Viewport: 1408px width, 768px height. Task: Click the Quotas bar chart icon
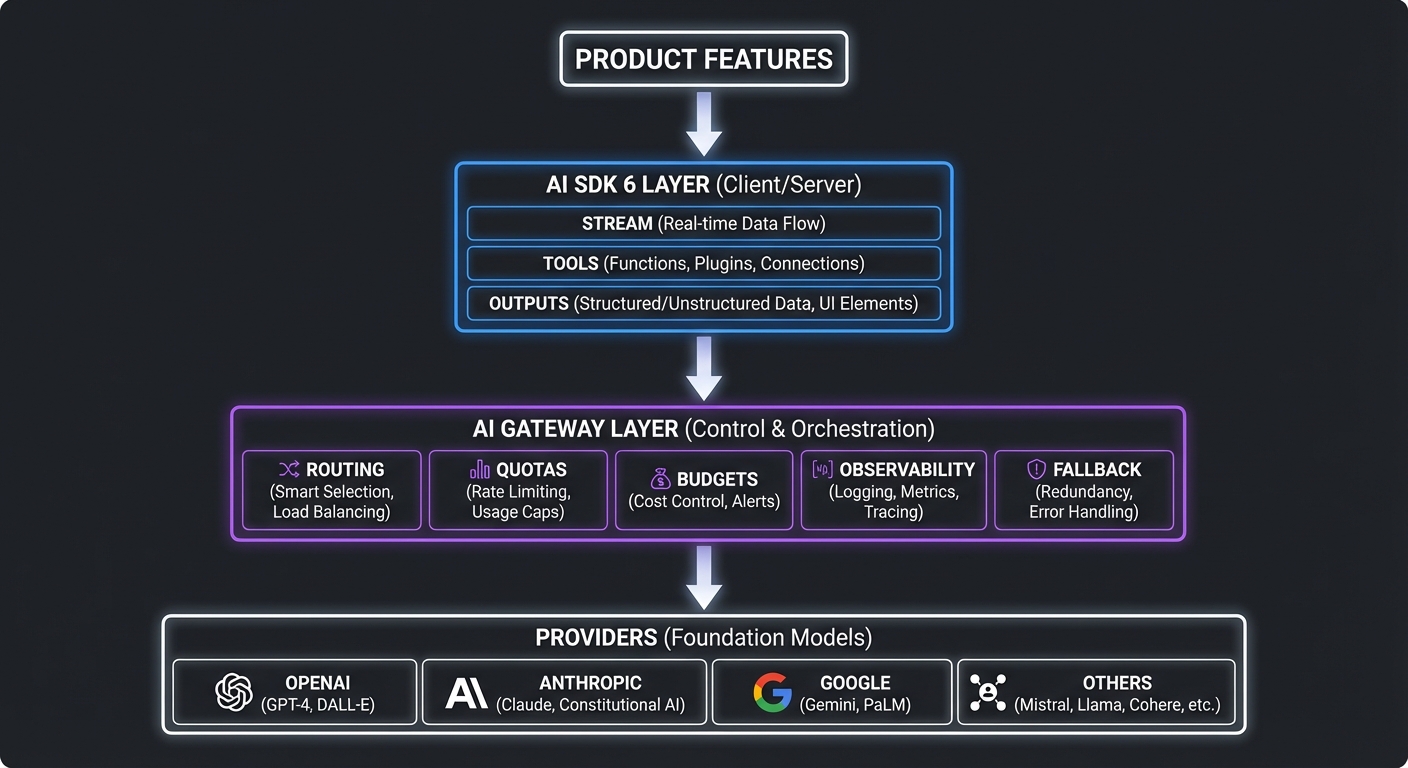[478, 469]
